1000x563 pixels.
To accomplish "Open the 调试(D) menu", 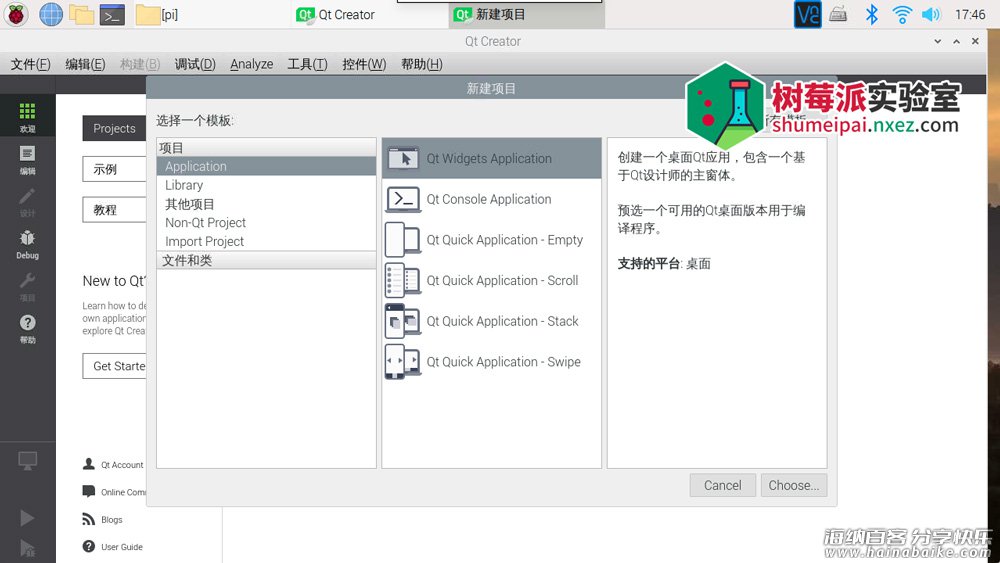I will point(195,64).
